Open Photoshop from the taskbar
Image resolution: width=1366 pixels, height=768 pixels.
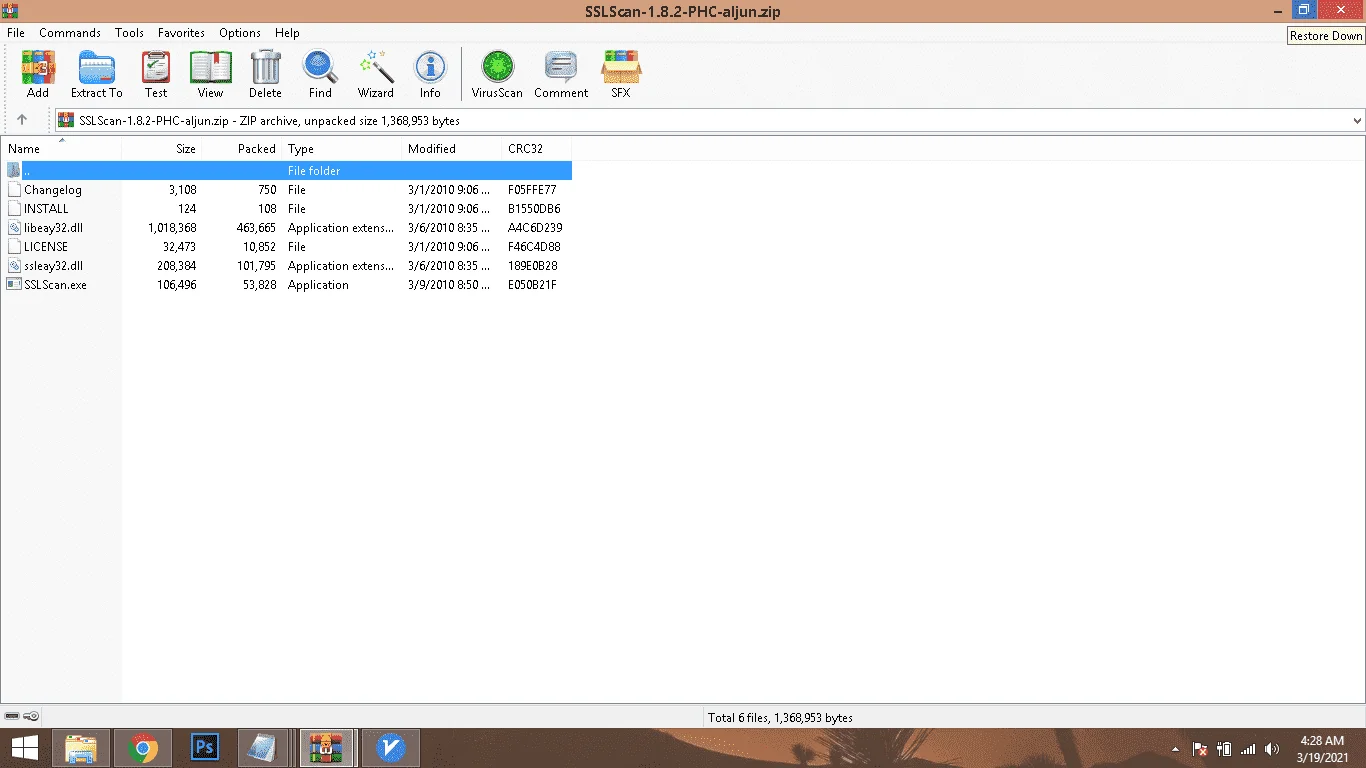[x=205, y=748]
